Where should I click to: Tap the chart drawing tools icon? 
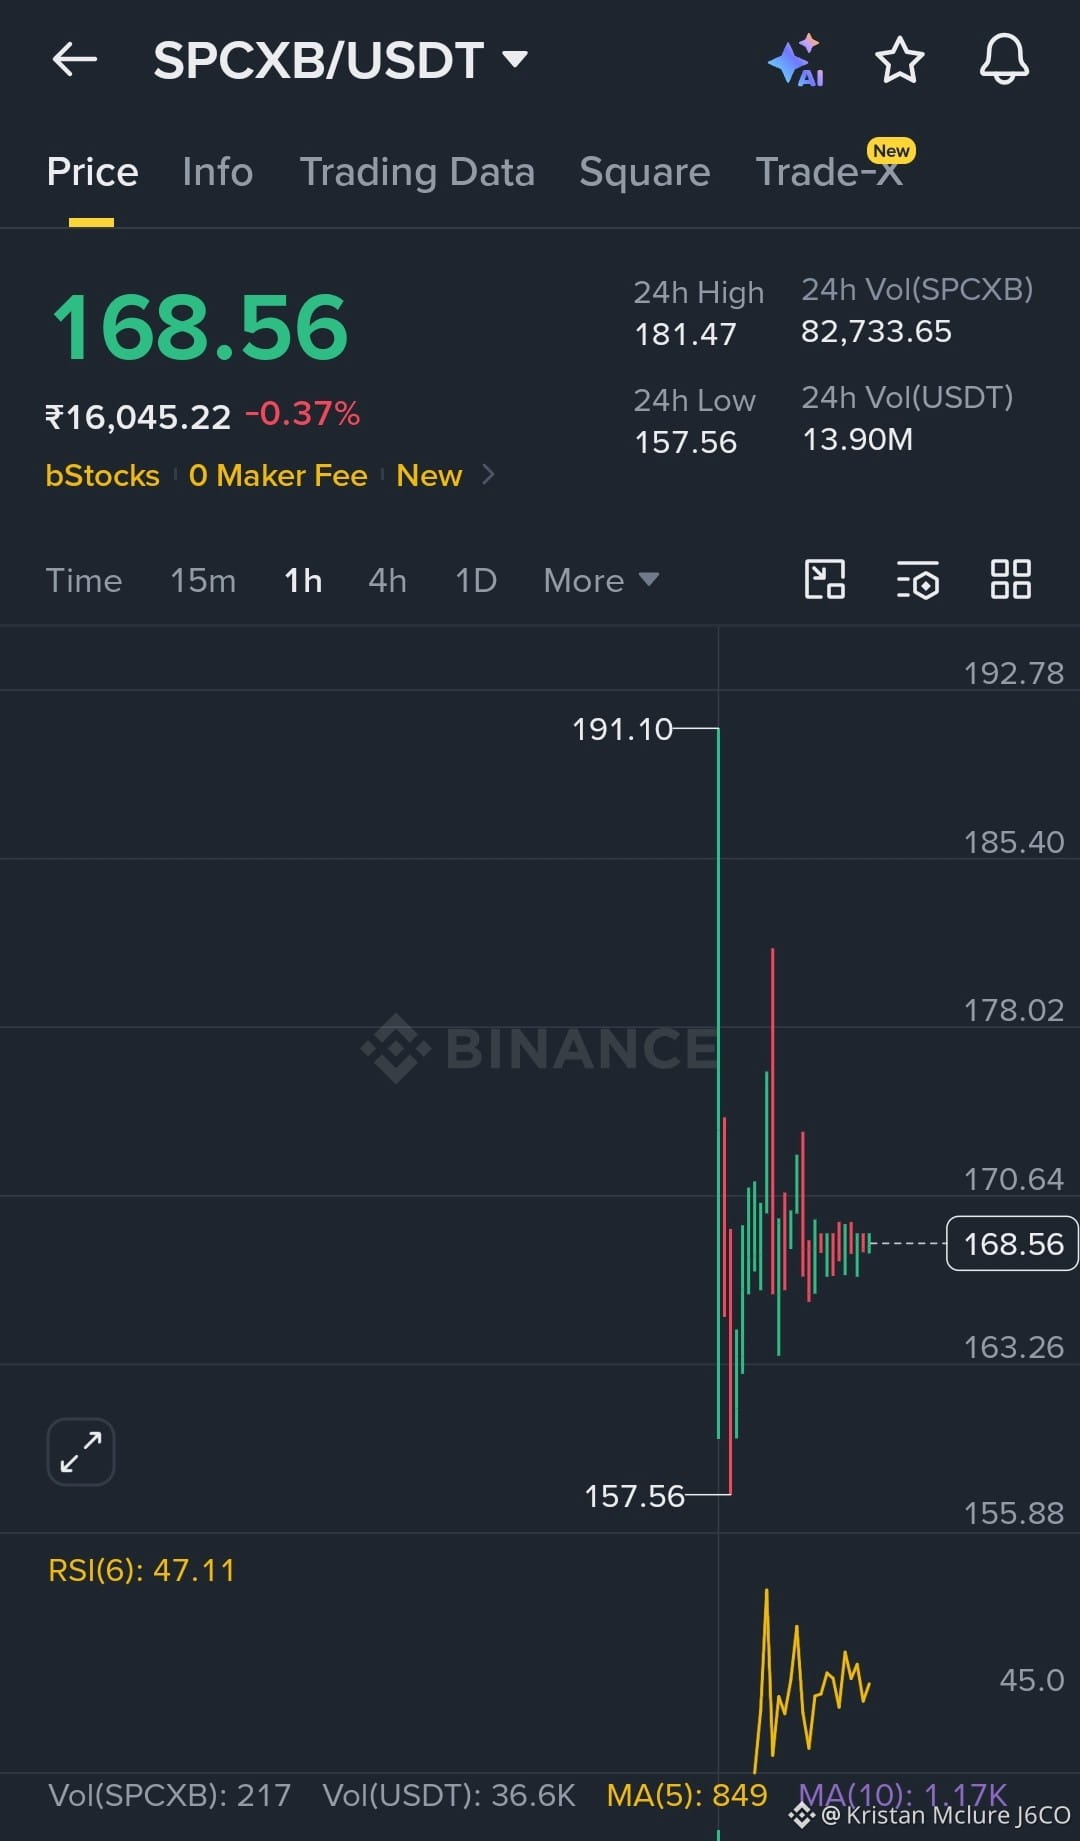tap(825, 579)
